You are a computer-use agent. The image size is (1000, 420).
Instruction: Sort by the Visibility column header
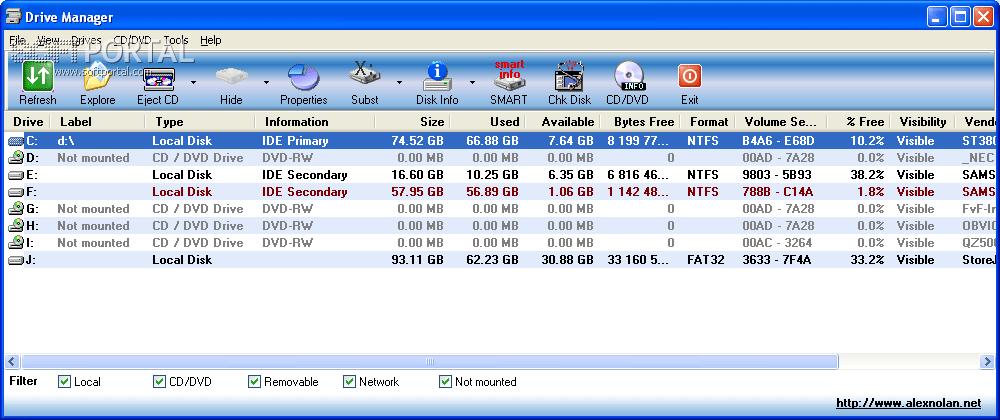click(923, 122)
